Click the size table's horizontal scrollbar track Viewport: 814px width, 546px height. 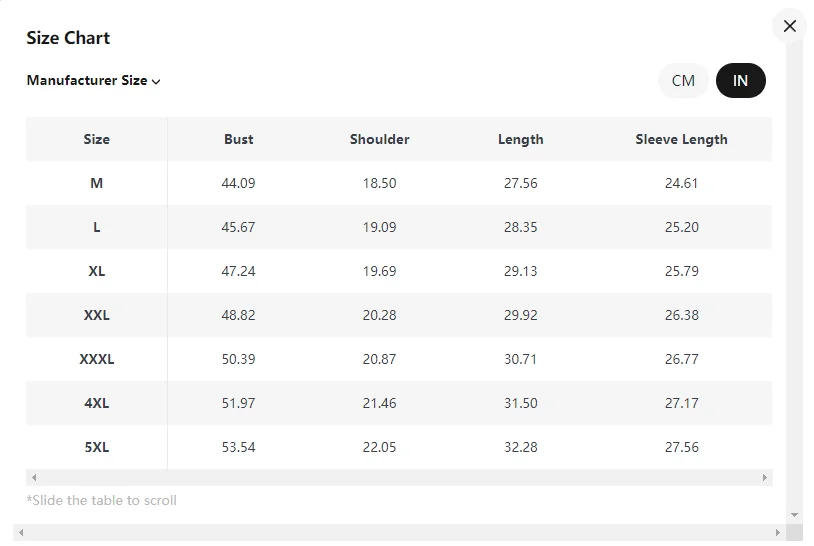pos(400,478)
